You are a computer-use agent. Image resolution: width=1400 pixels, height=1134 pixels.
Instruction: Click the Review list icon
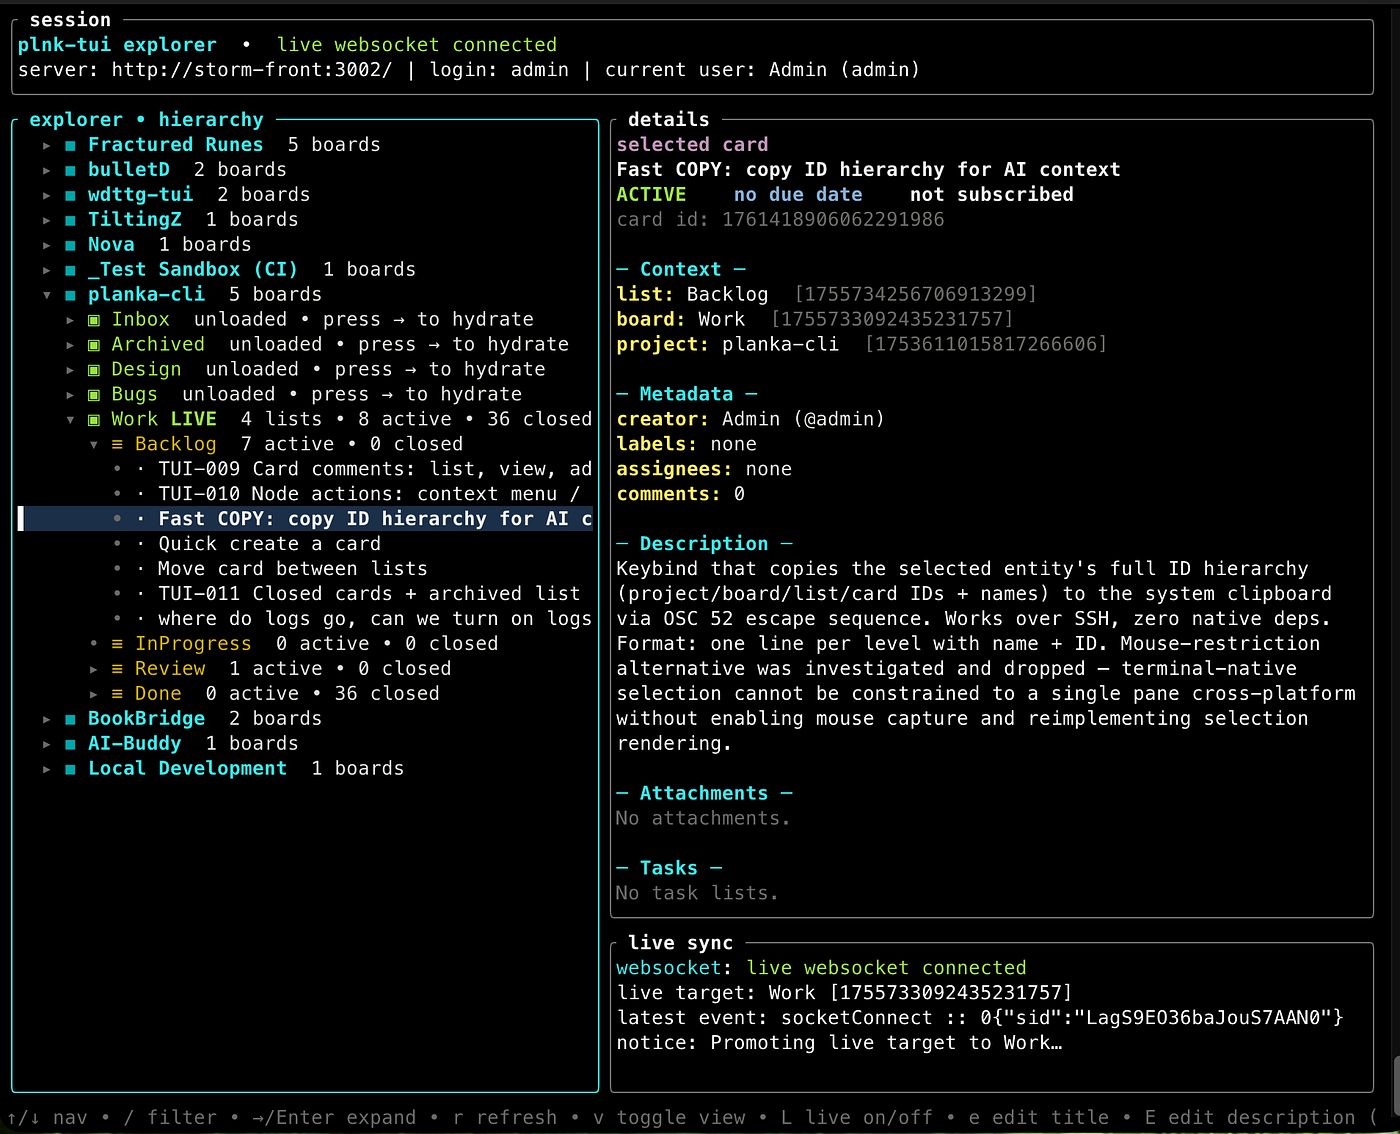[x=117, y=669]
